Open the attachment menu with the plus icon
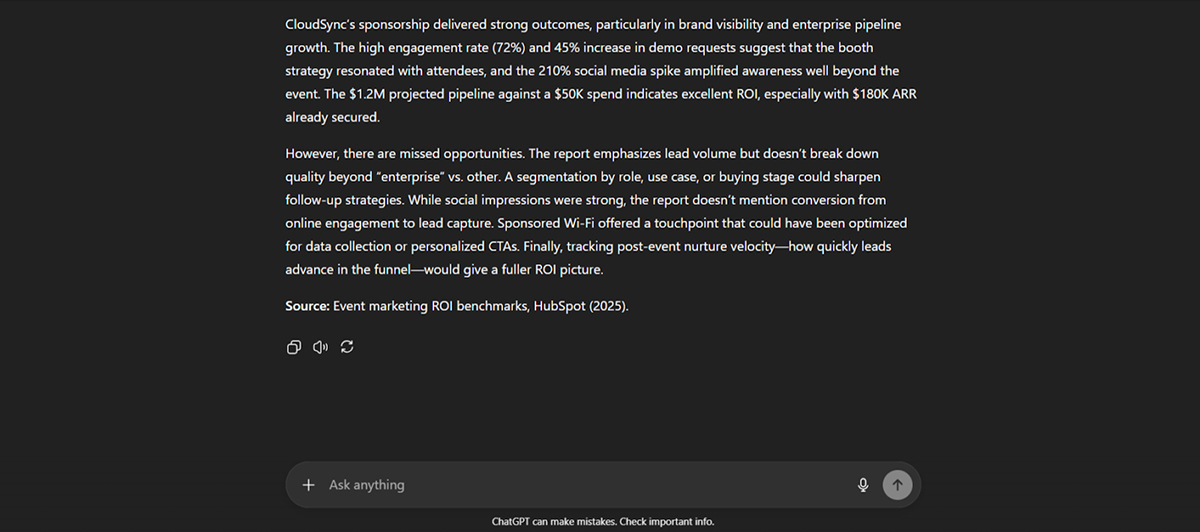The width and height of the screenshot is (1200, 532). pos(308,485)
